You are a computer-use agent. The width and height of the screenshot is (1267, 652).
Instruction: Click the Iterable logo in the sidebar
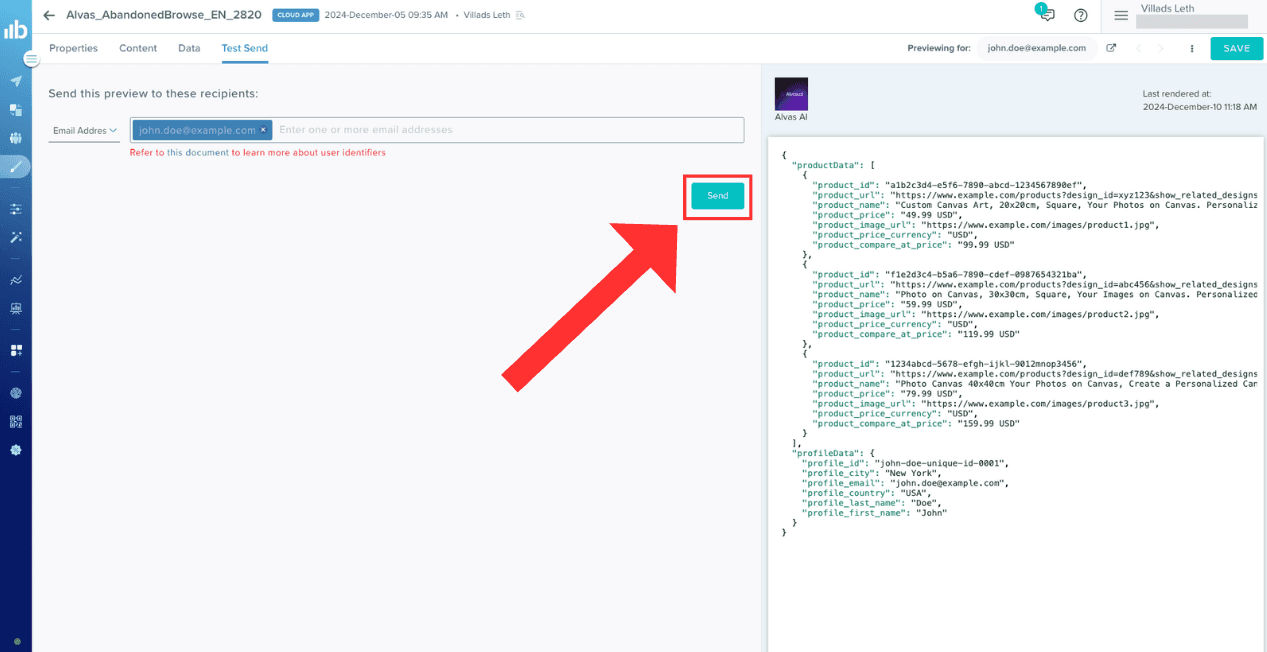(x=15, y=30)
